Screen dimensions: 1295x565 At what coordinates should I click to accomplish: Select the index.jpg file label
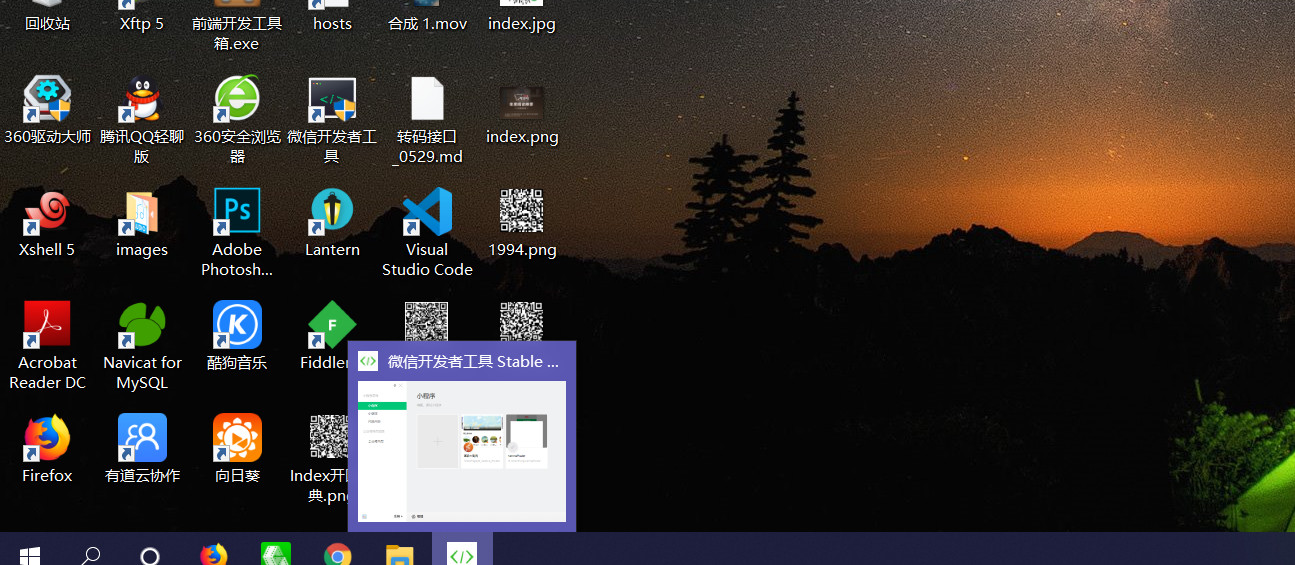[x=522, y=23]
